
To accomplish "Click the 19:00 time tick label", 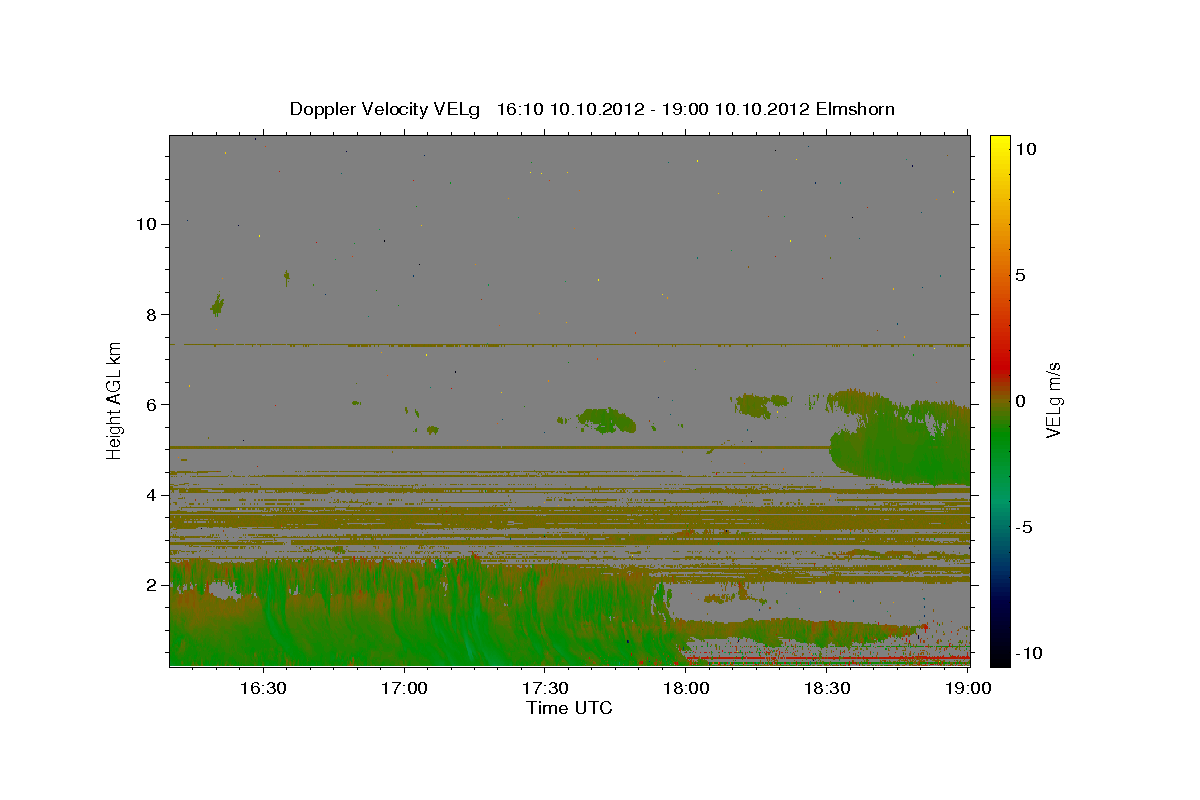I will click(968, 688).
